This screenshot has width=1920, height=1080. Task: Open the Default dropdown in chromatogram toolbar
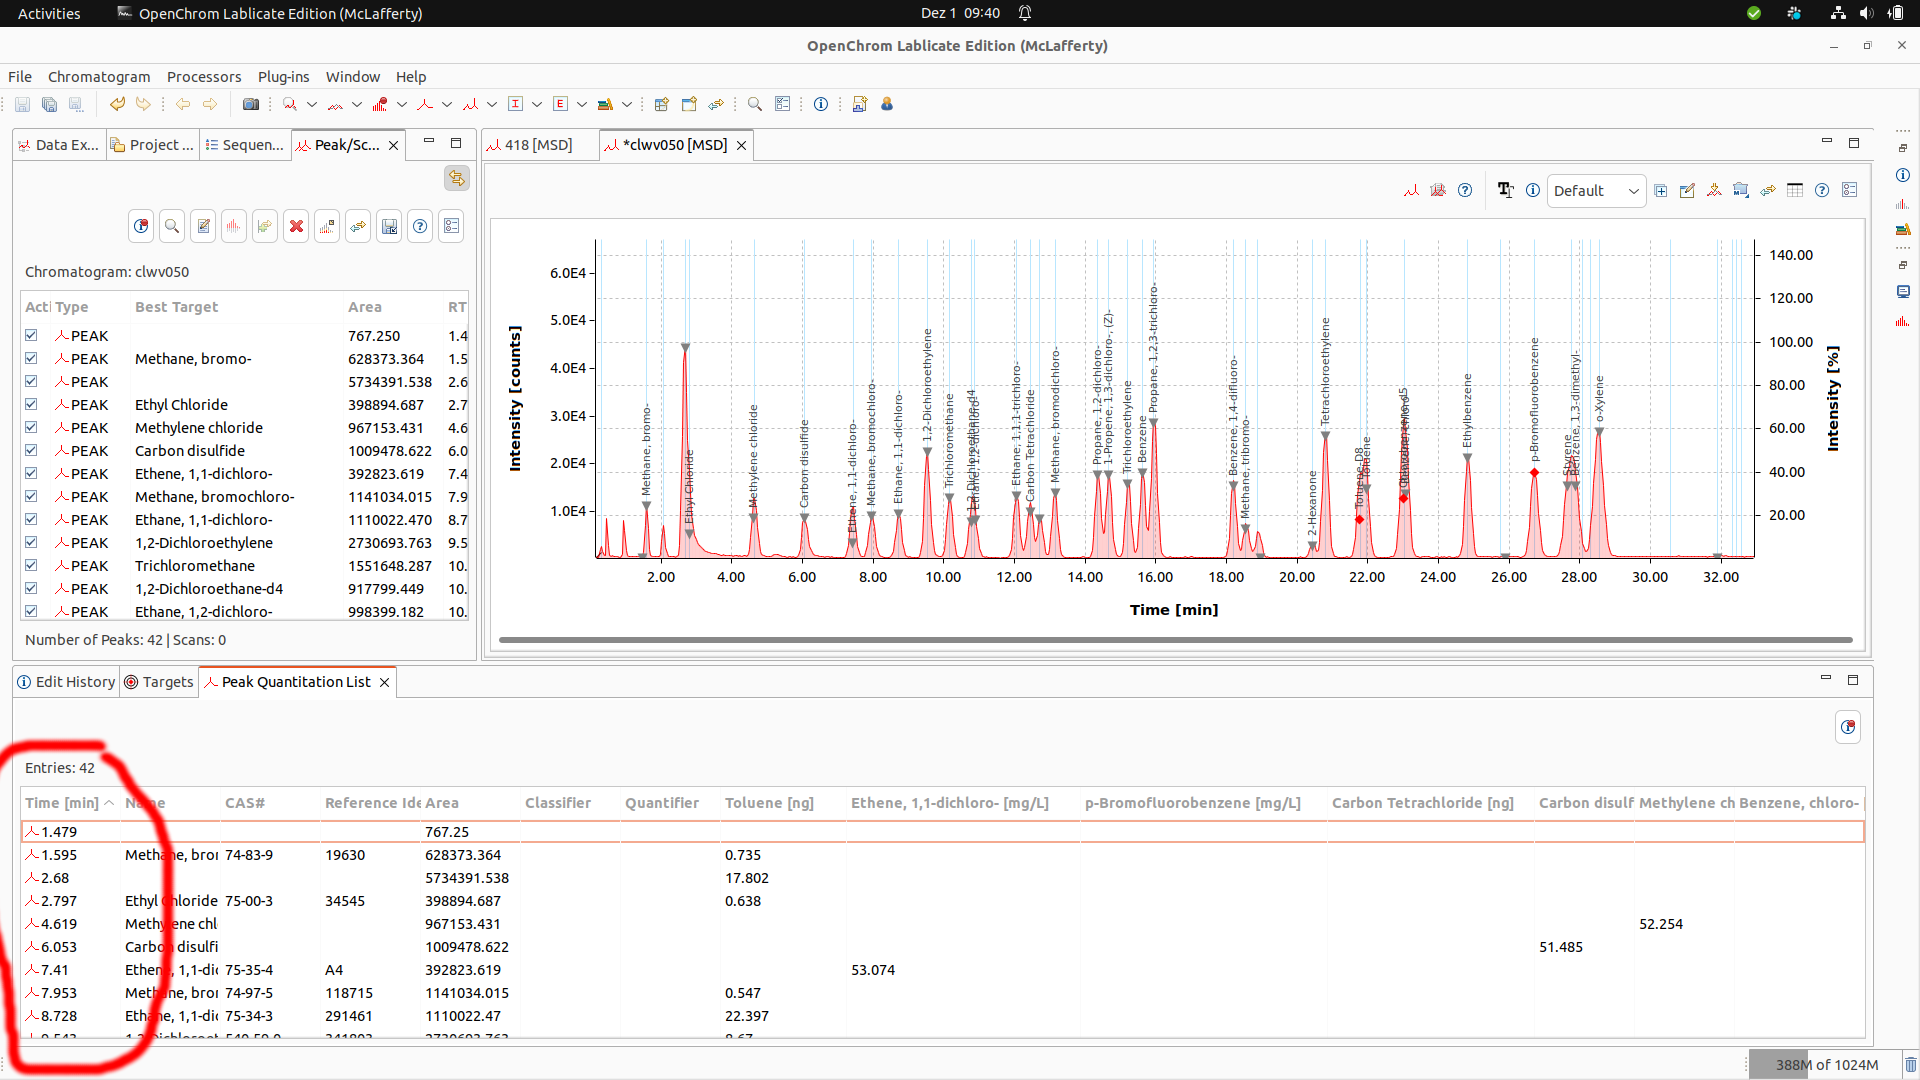point(1596,191)
